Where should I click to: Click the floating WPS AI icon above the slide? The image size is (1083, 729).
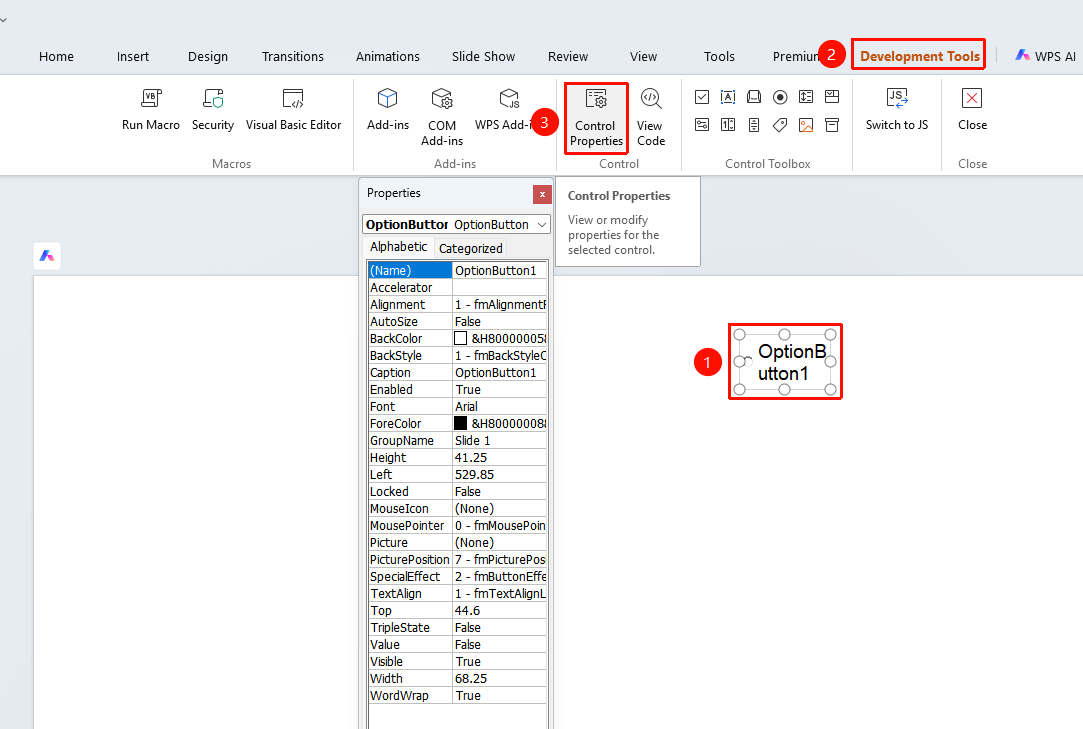[x=47, y=256]
